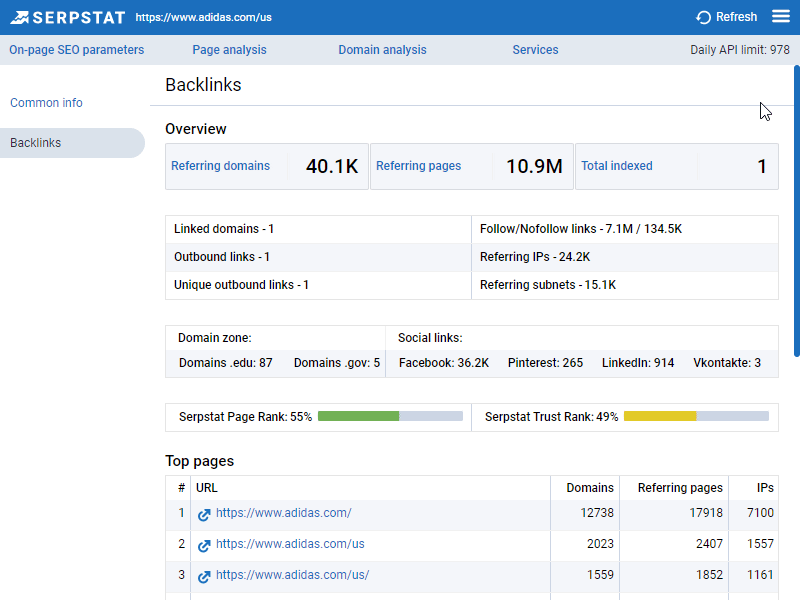800x600 pixels.
Task: Click IPs value 1557
Action: (x=761, y=544)
